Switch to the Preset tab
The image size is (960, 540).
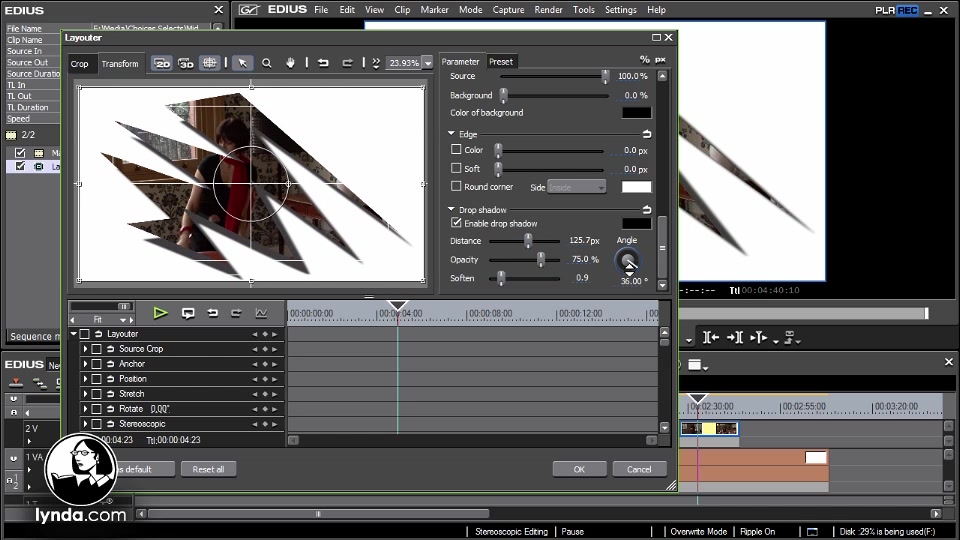pos(501,62)
